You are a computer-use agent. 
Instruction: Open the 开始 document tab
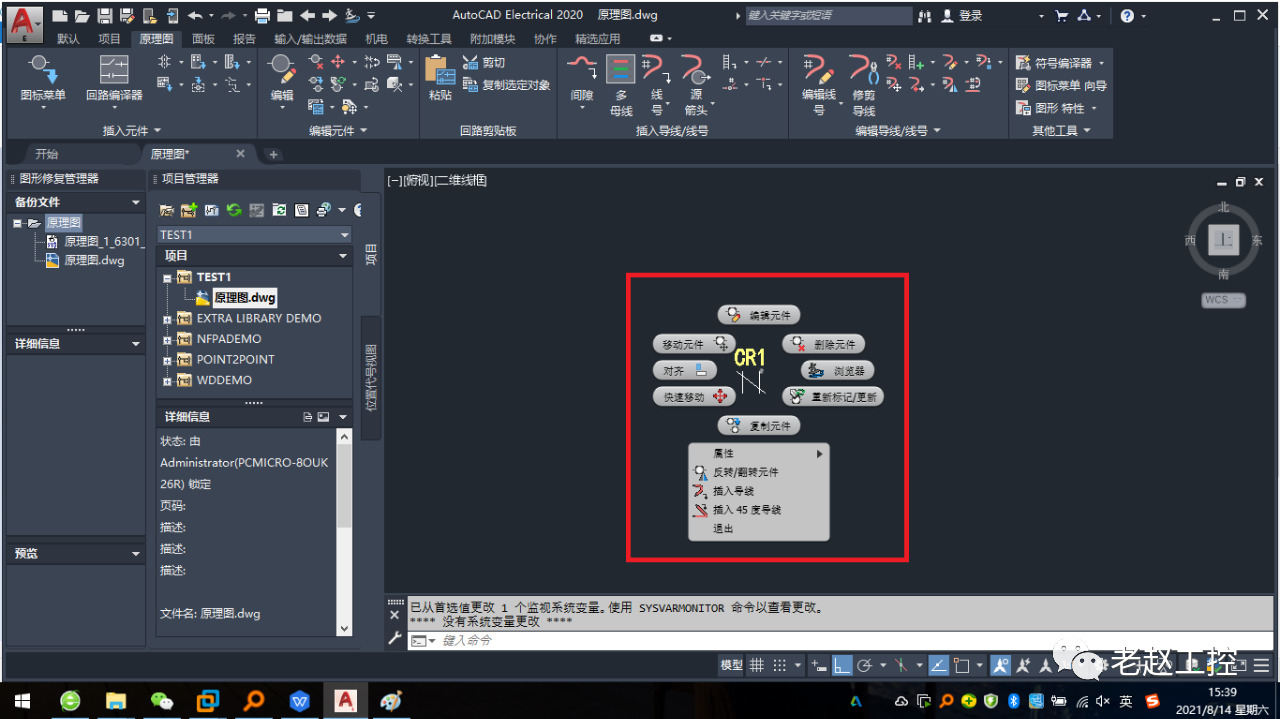click(x=47, y=154)
